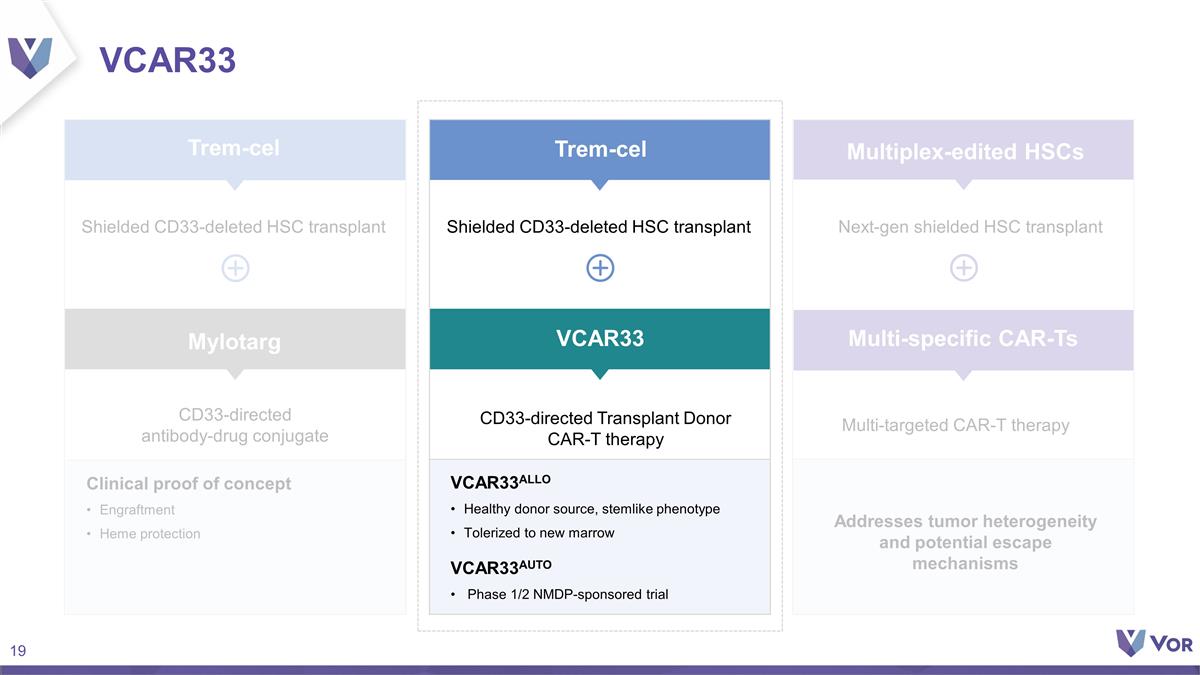Click slide number 19
The image size is (1200, 675).
click(x=18, y=651)
